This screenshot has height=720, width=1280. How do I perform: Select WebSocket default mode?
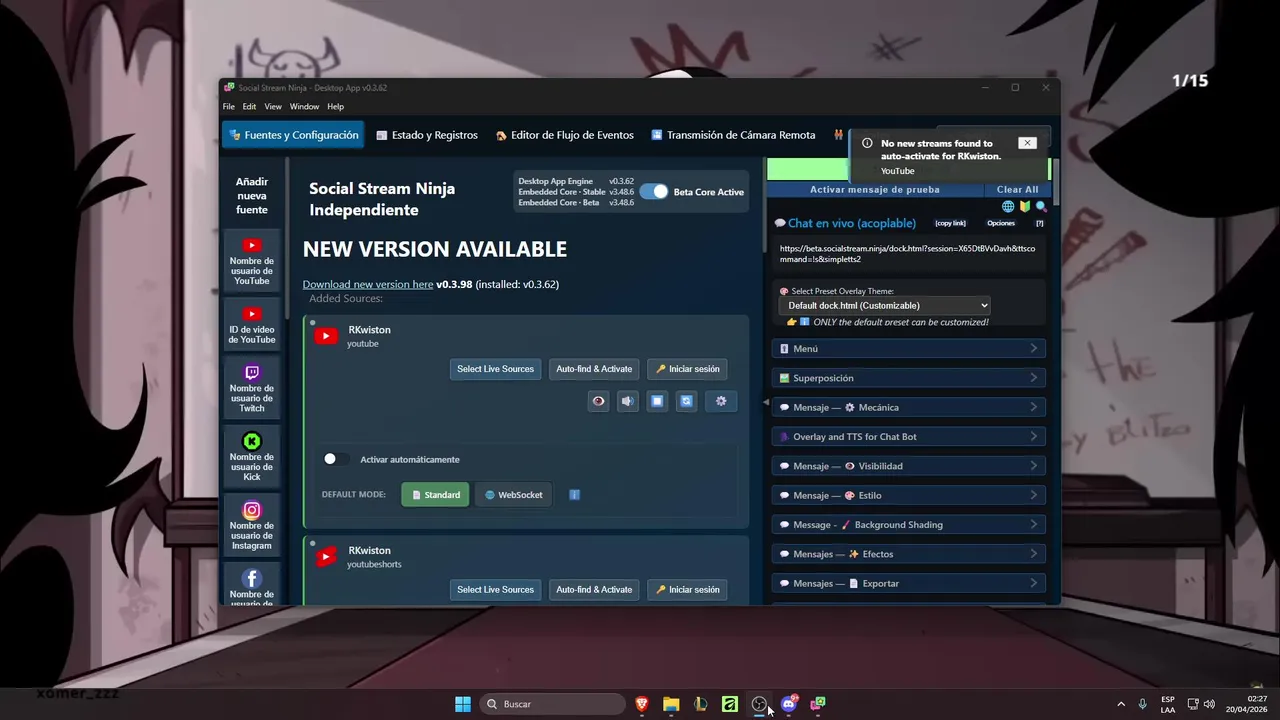[514, 495]
